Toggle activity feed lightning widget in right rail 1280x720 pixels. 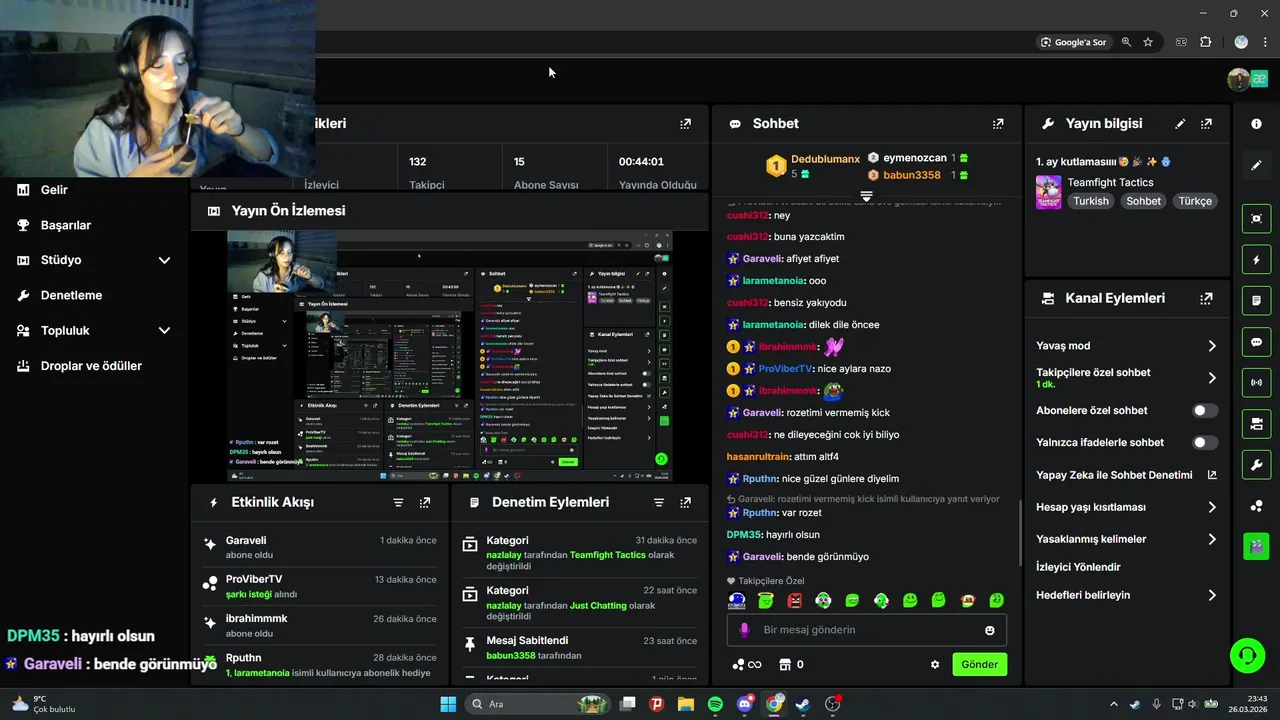tap(1256, 260)
